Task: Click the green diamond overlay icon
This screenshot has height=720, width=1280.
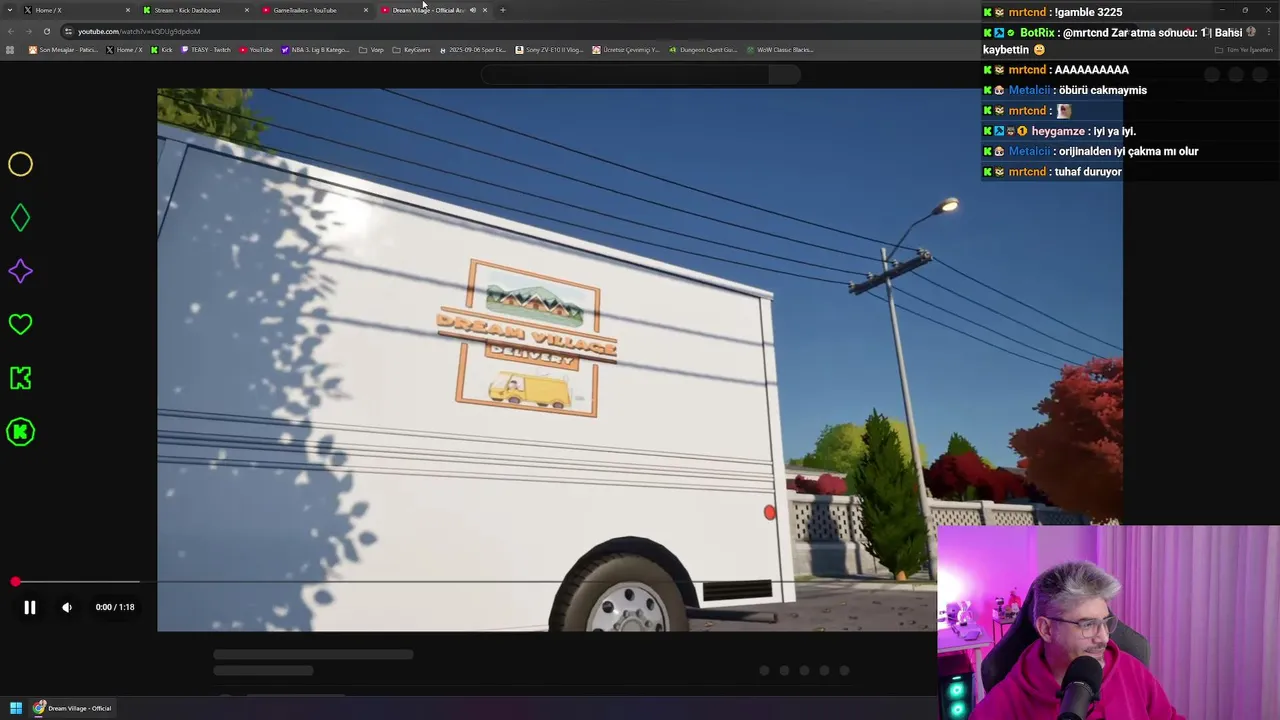Action: coord(20,217)
